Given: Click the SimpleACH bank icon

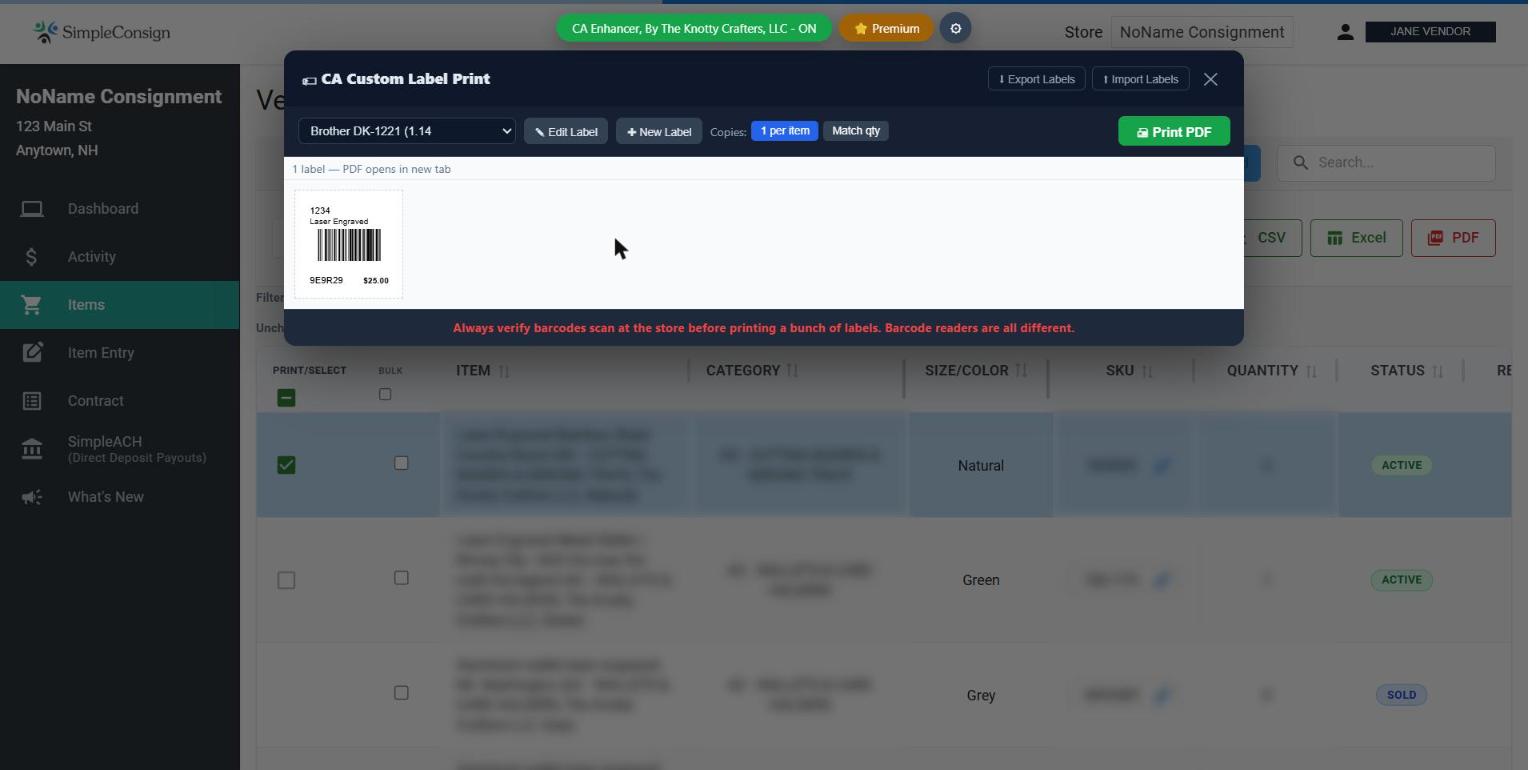Looking at the screenshot, I should (x=32, y=449).
